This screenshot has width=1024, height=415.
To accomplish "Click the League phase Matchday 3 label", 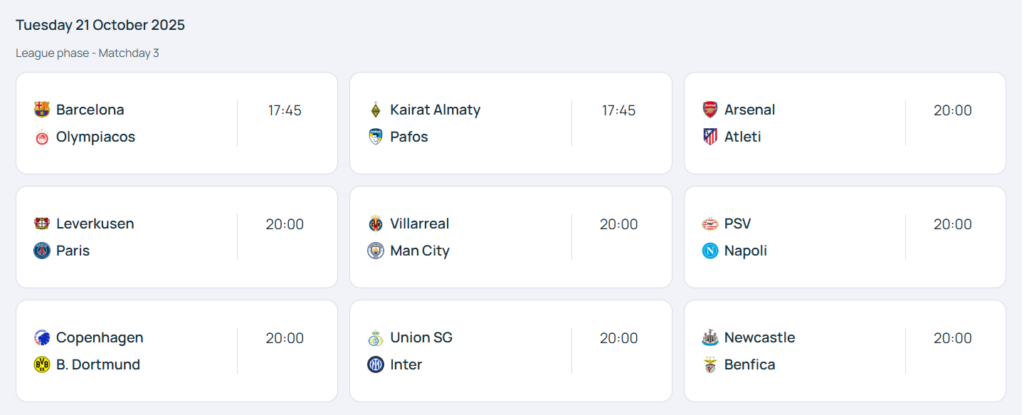I will click(87, 53).
